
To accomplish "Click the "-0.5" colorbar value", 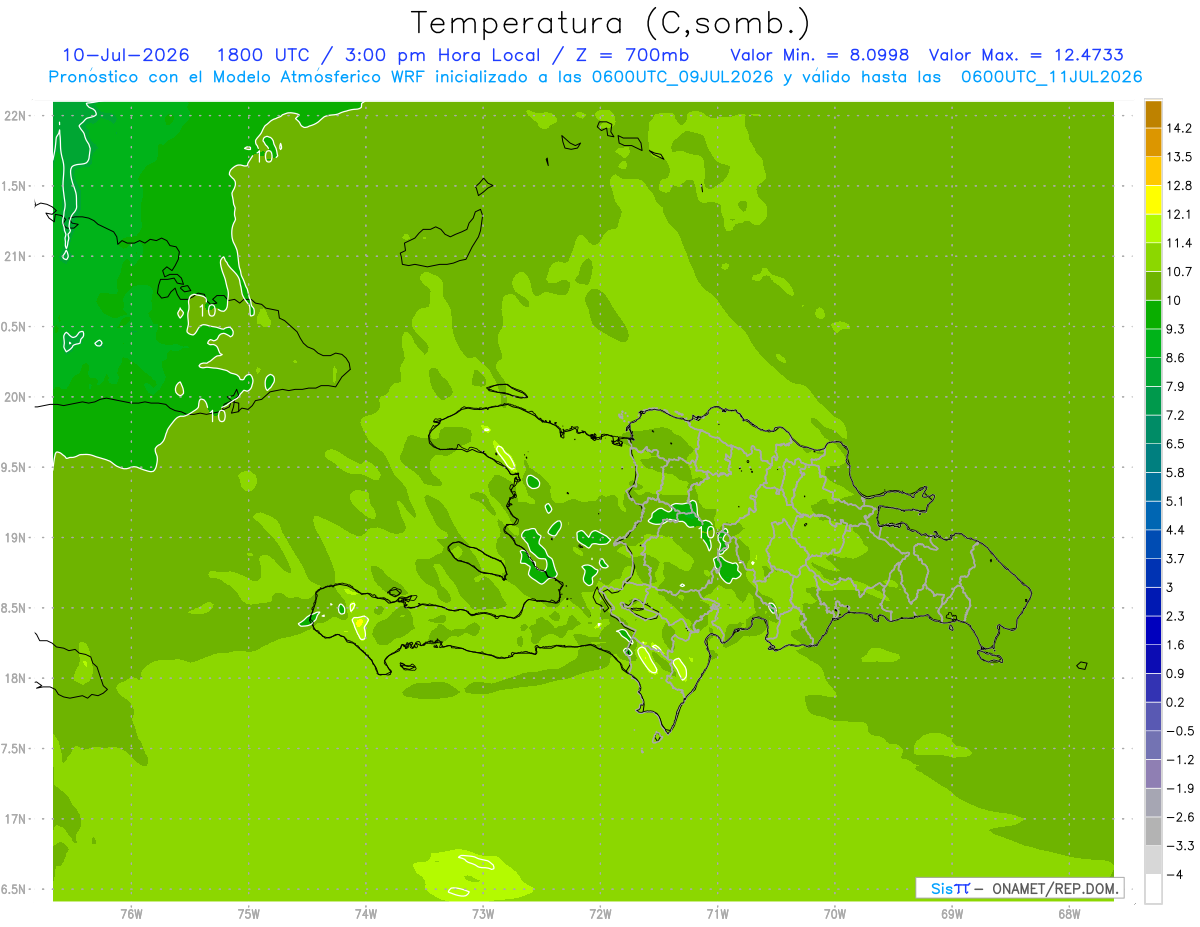I will point(1179,731).
